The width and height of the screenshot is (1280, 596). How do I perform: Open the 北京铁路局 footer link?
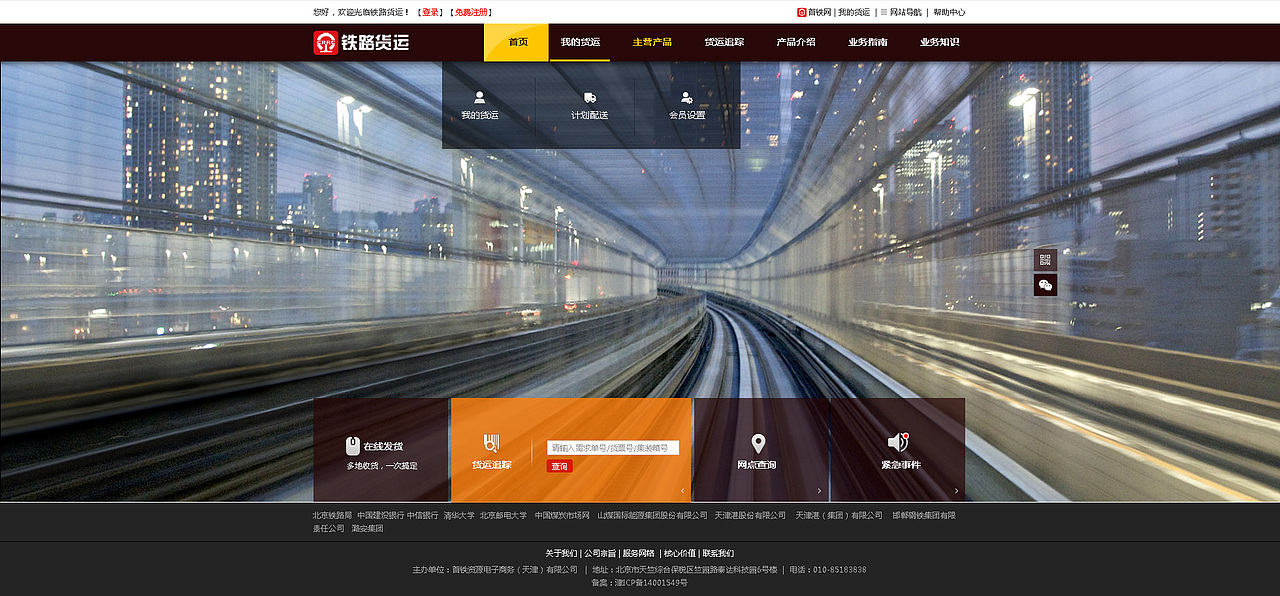tap(332, 516)
